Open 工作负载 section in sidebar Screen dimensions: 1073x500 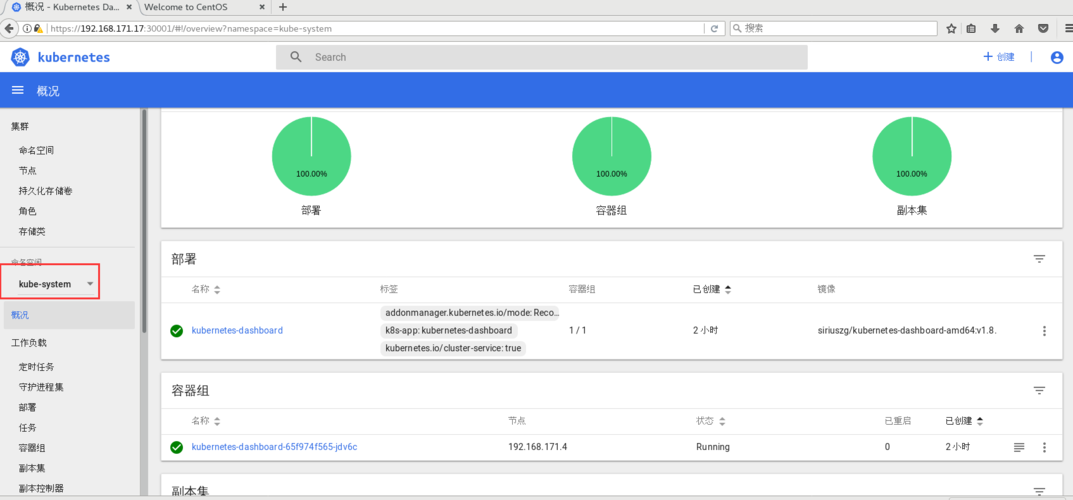coord(29,343)
